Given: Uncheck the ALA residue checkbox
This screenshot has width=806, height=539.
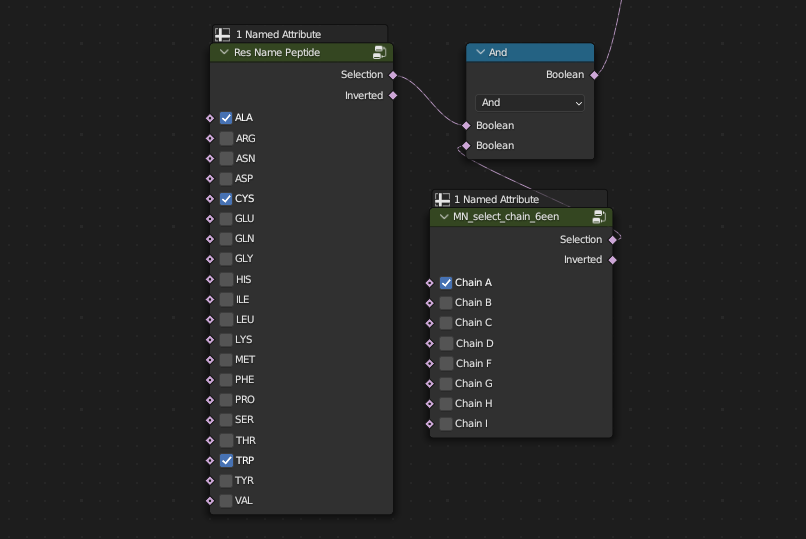Looking at the screenshot, I should tap(226, 118).
